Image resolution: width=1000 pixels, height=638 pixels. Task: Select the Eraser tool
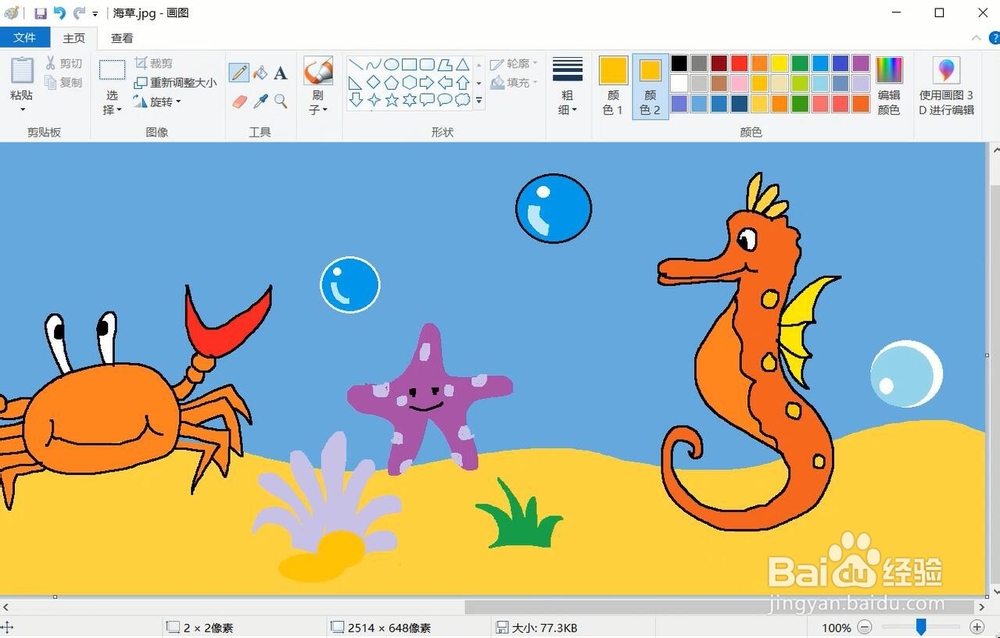point(239,101)
